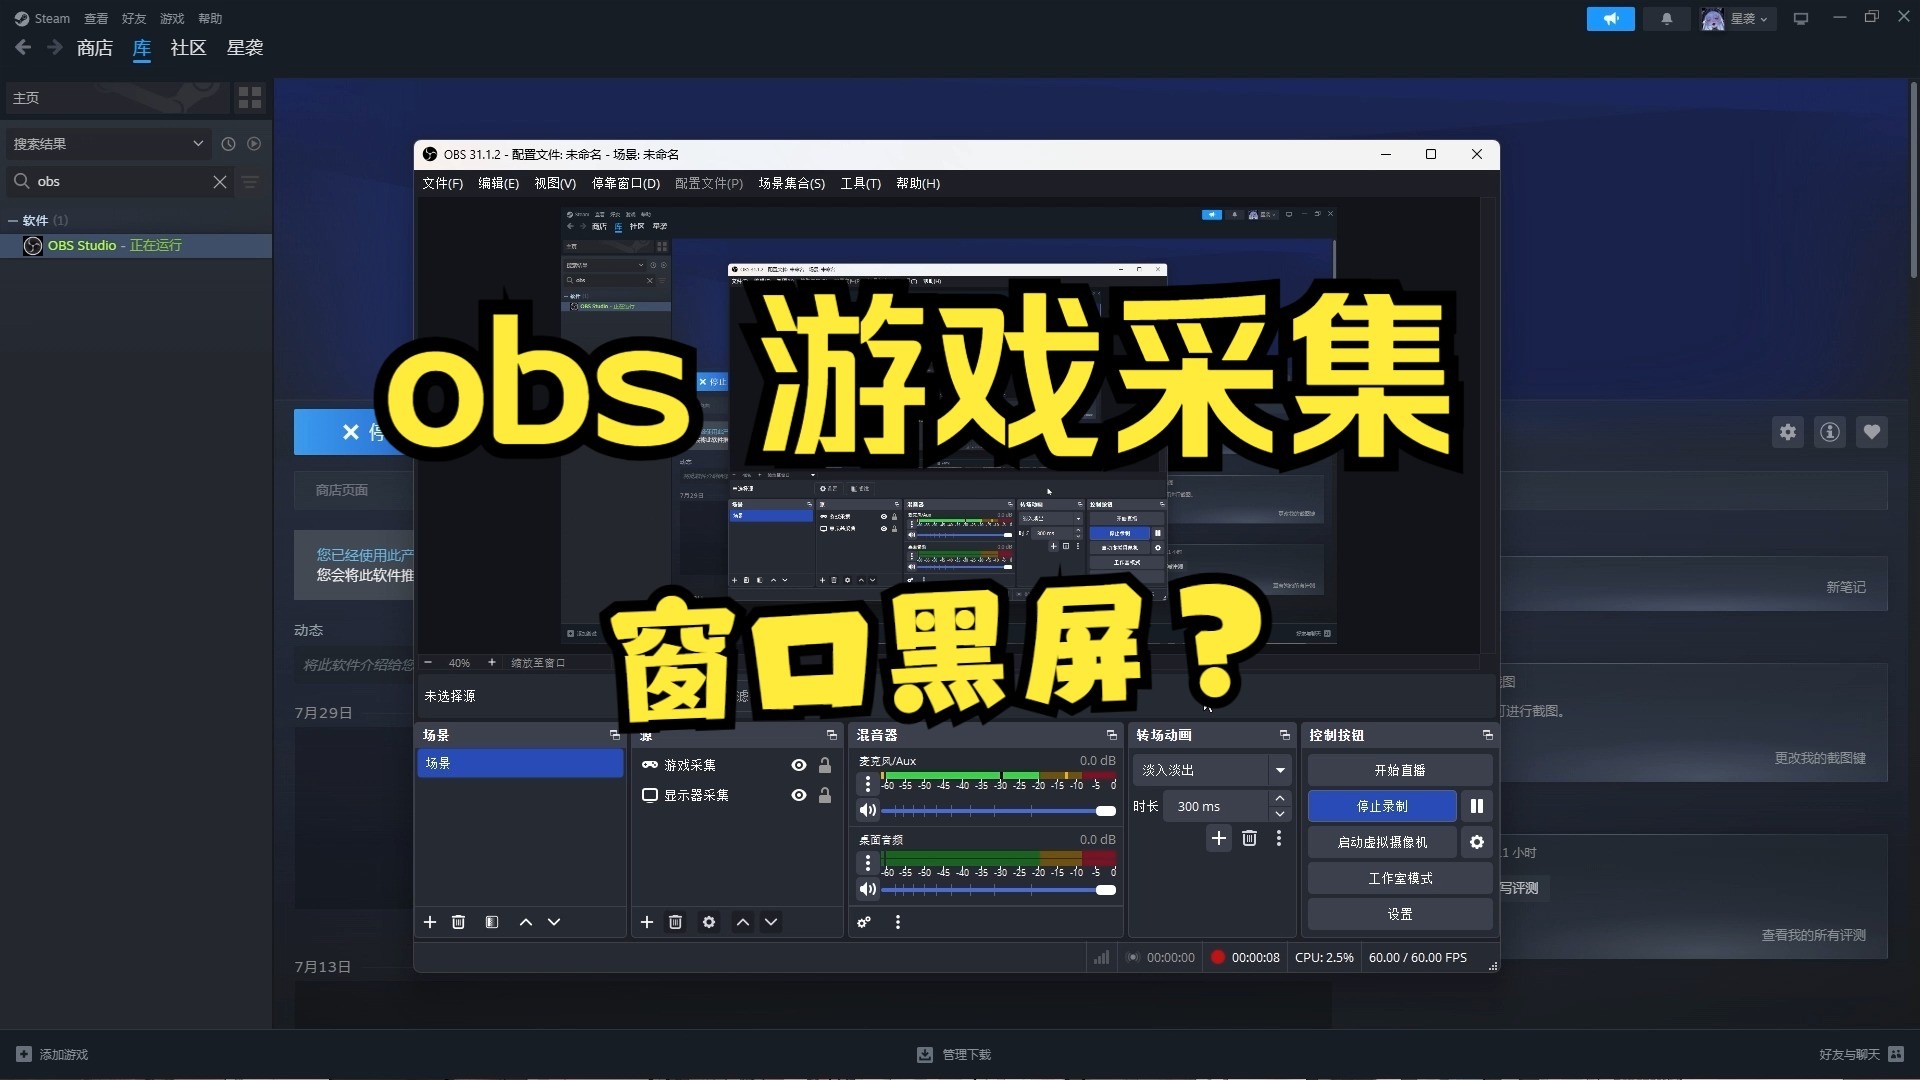Screen dimensions: 1920x1080
Task: Pop out the 控制按钮 dock panel
Action: tap(1487, 735)
